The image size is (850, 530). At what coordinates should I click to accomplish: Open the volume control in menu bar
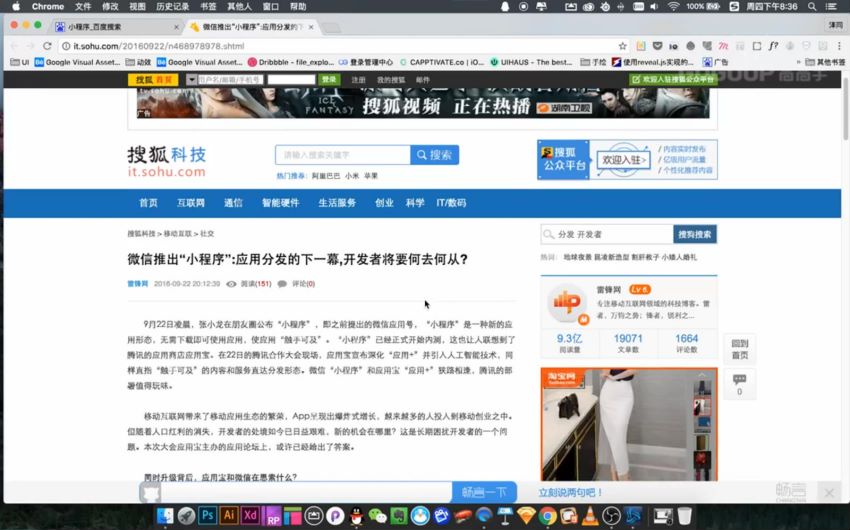tap(654, 7)
